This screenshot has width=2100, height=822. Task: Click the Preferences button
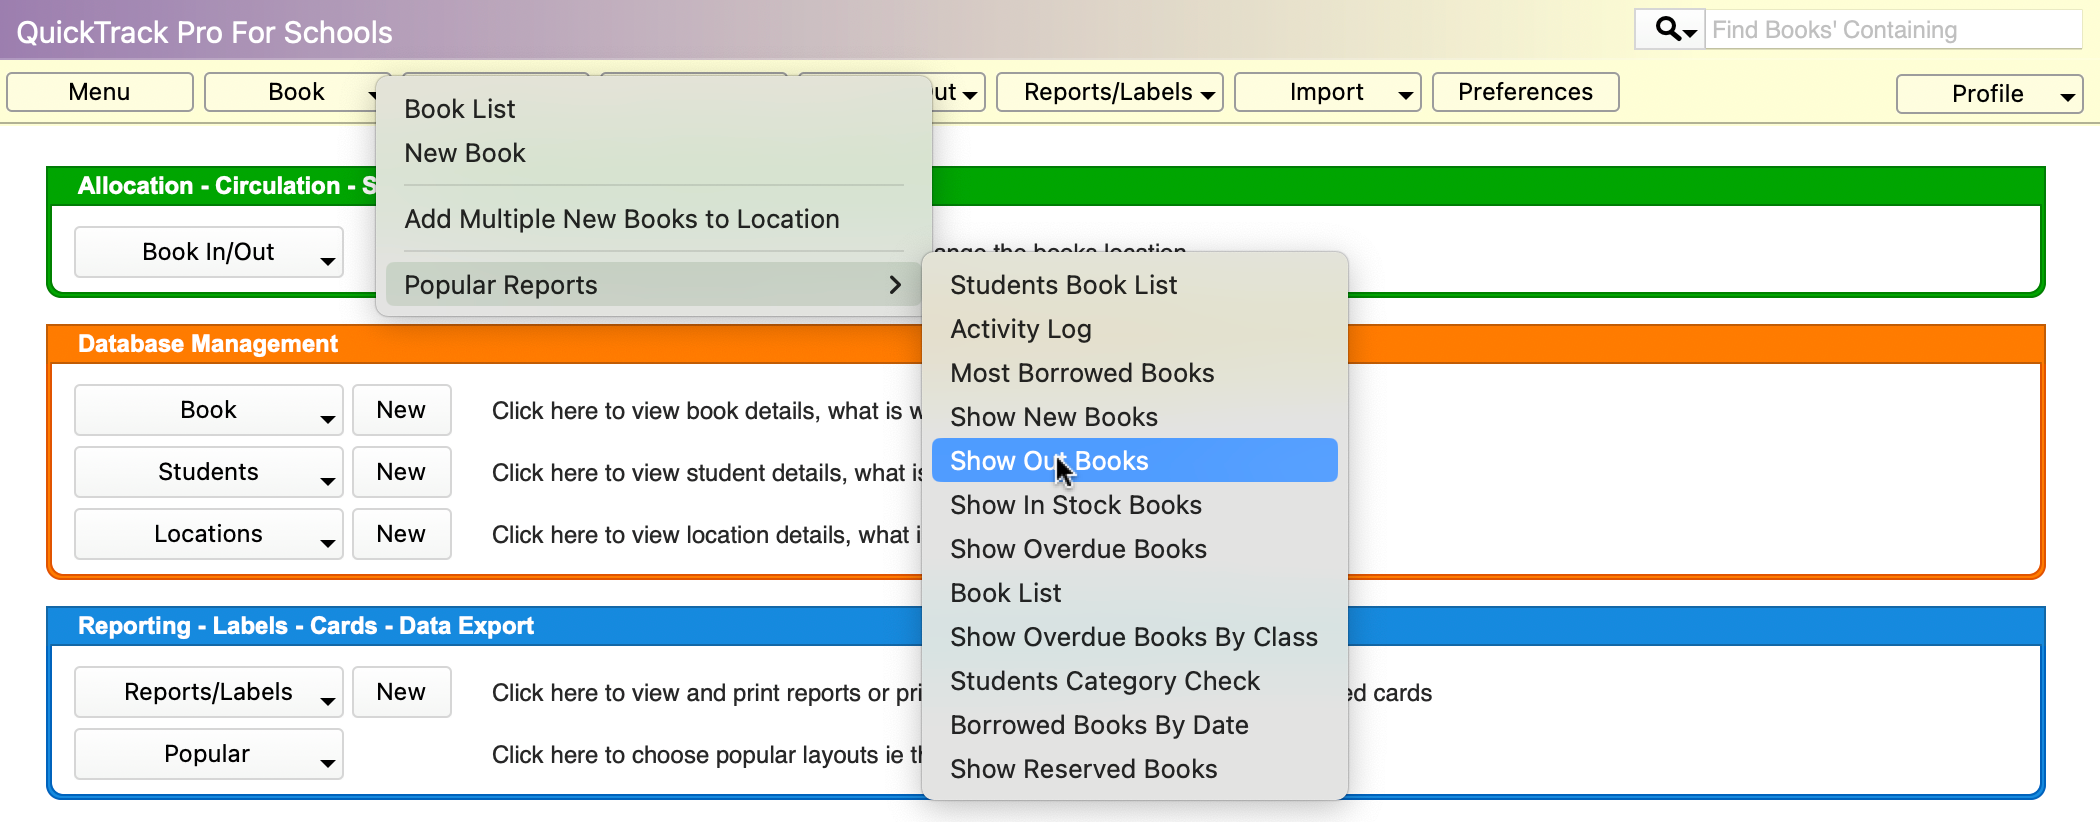click(x=1525, y=92)
